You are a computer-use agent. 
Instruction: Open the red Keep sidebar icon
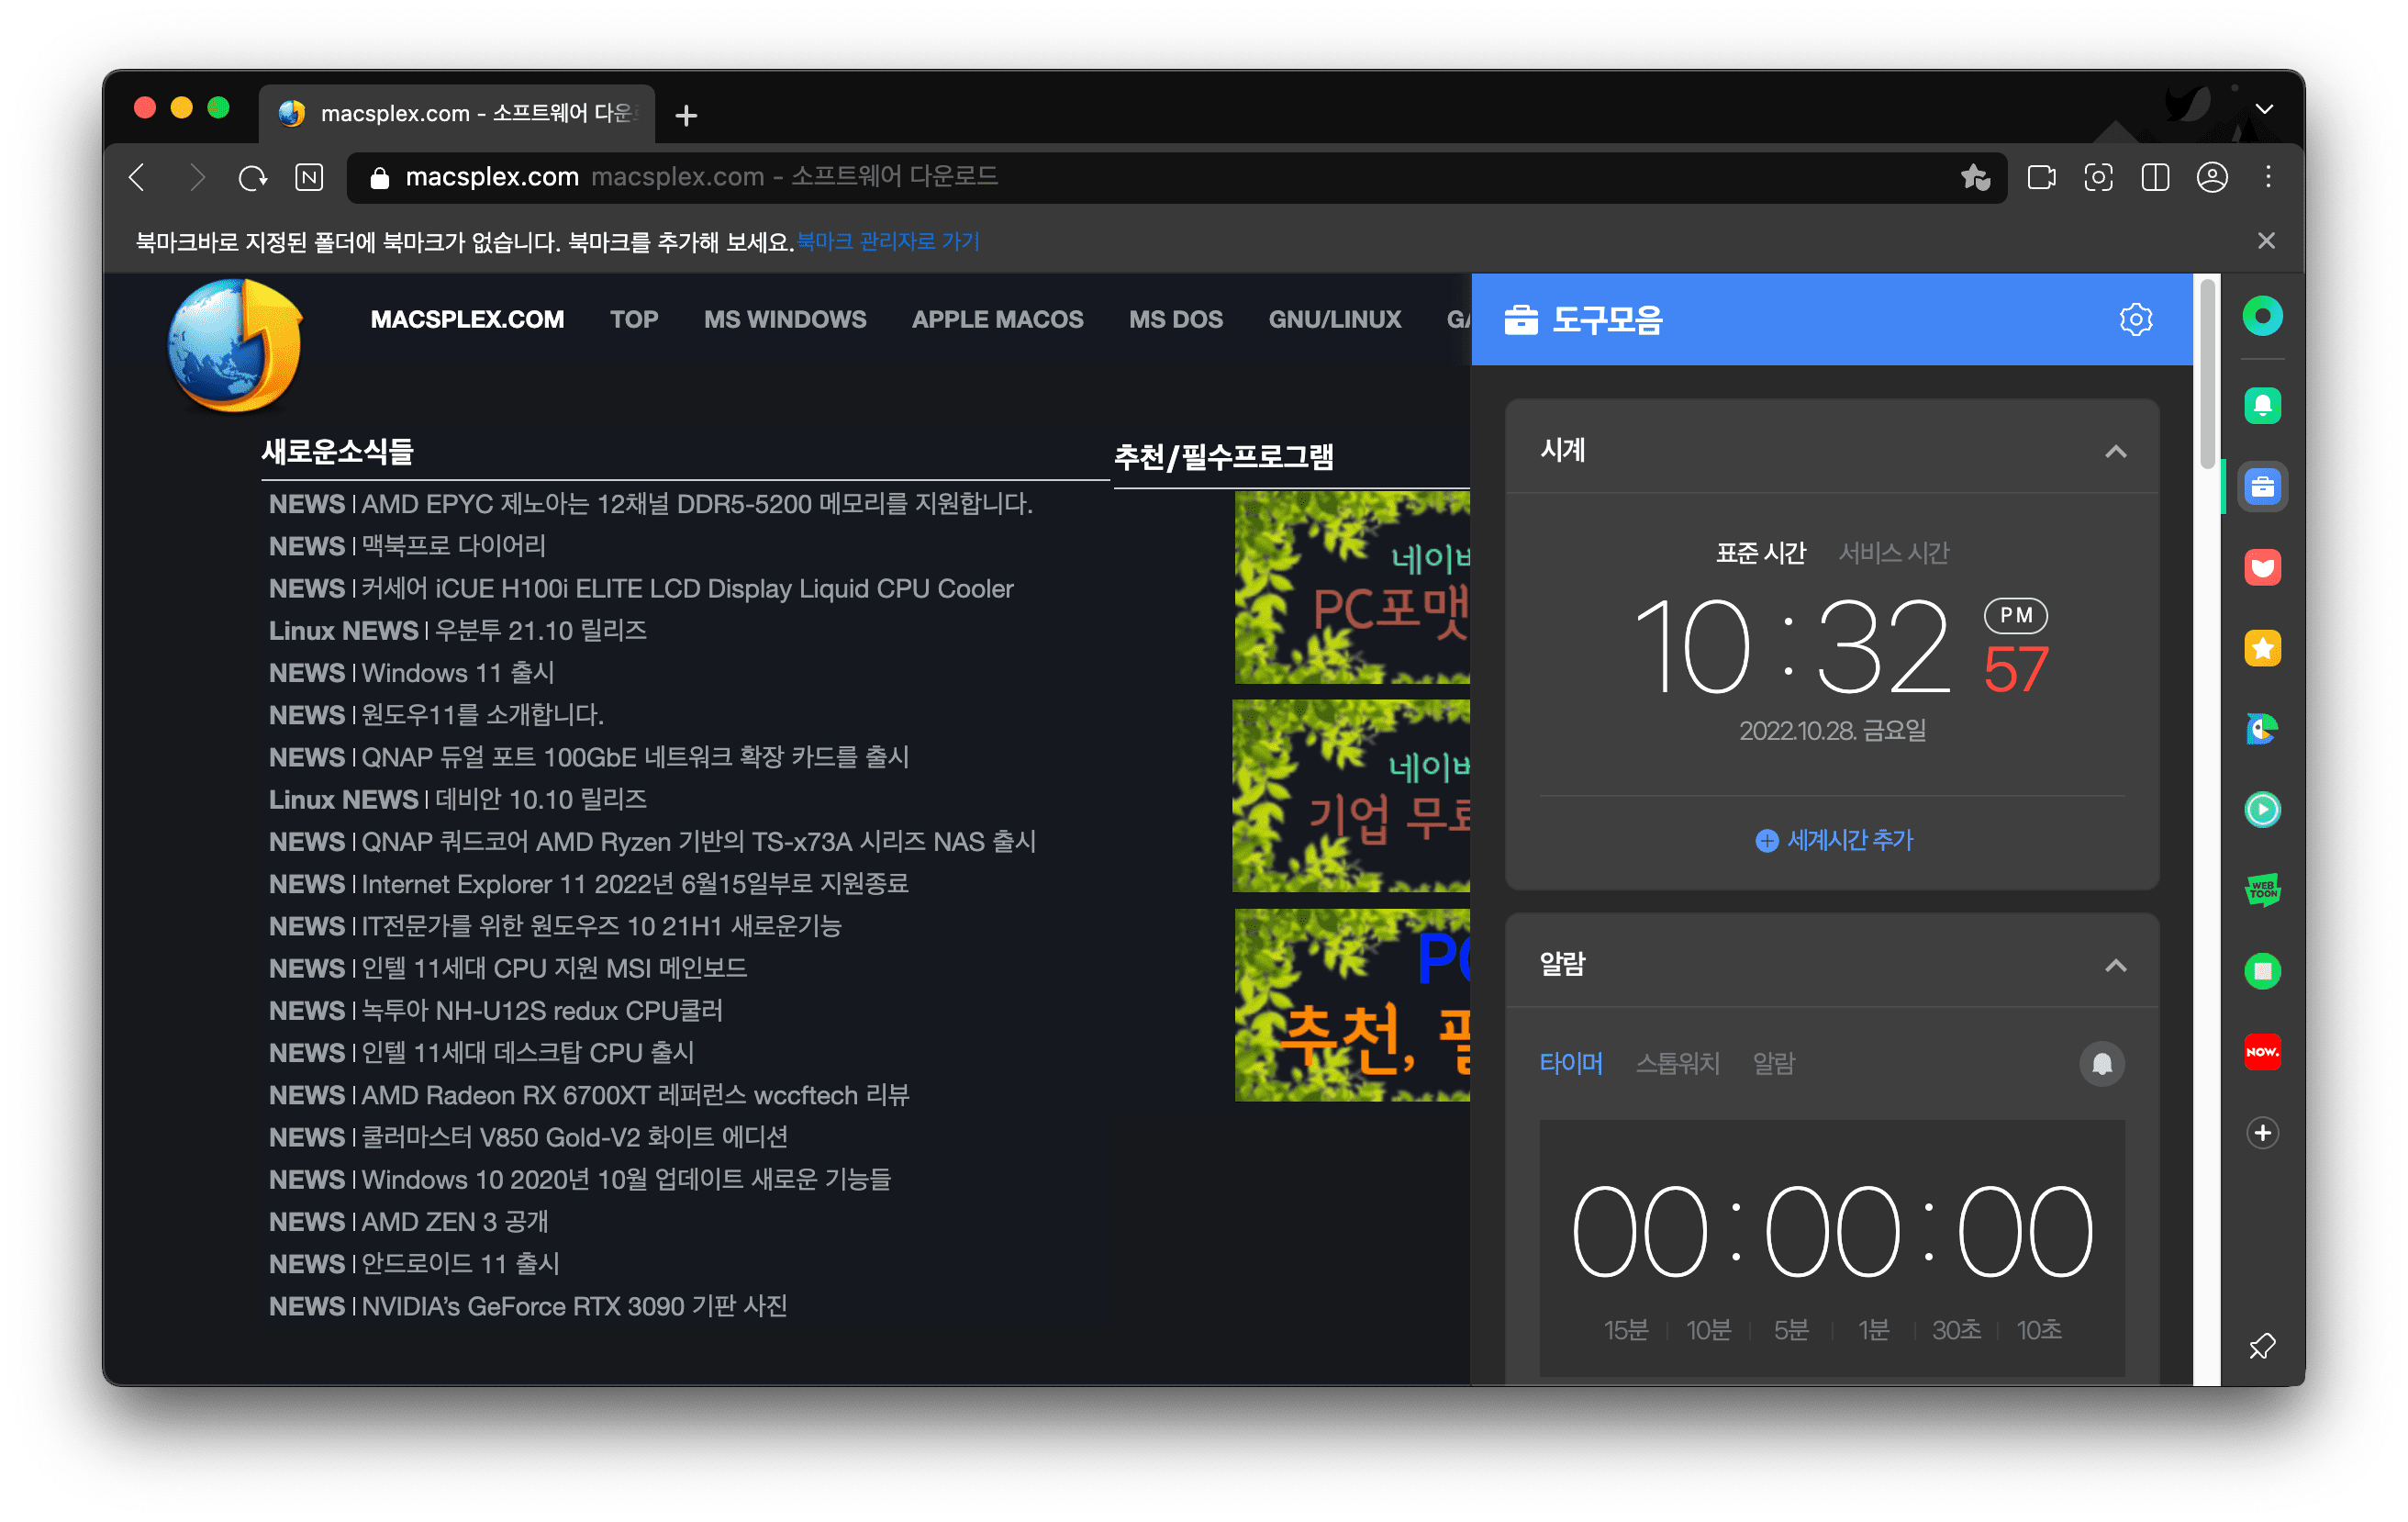tap(2262, 568)
